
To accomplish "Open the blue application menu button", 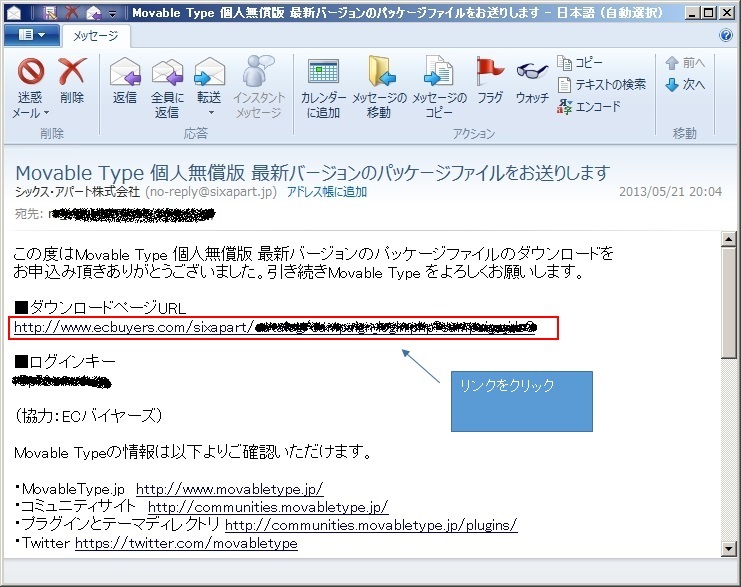I will (32, 35).
